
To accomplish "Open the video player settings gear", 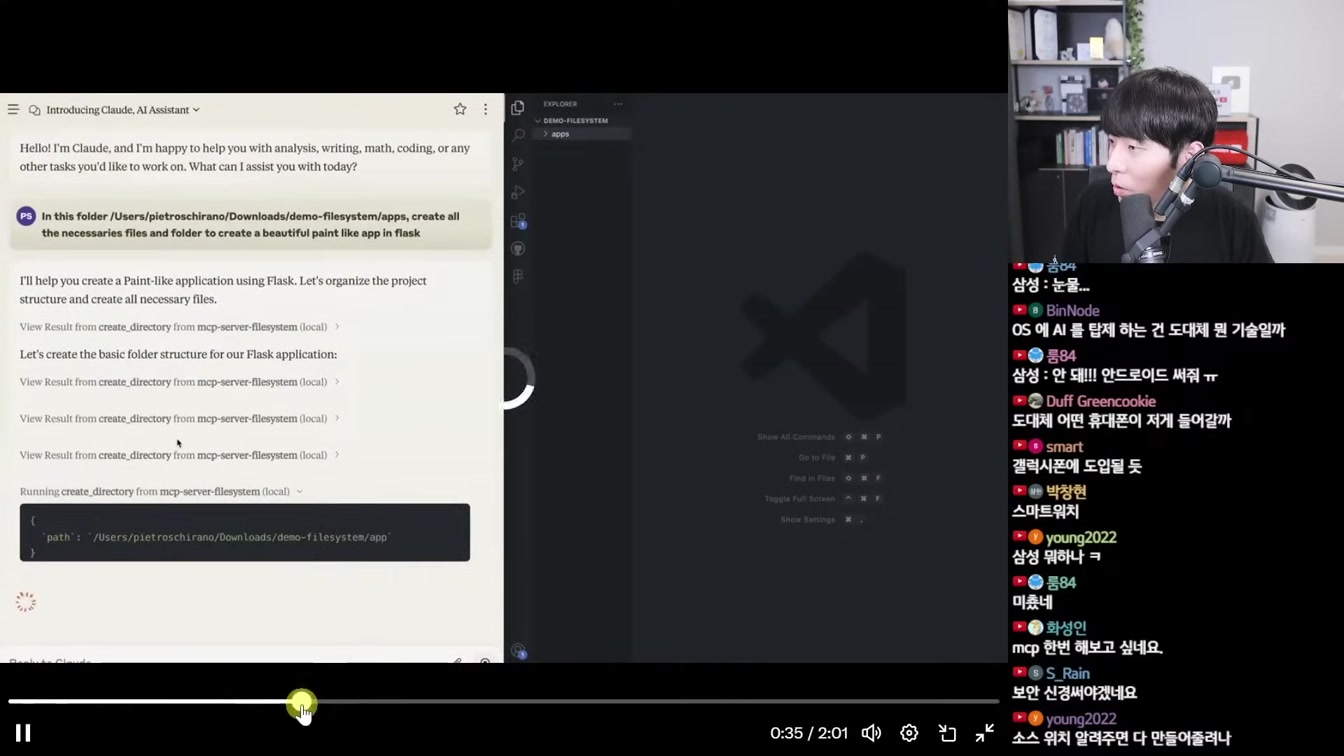I will [909, 733].
